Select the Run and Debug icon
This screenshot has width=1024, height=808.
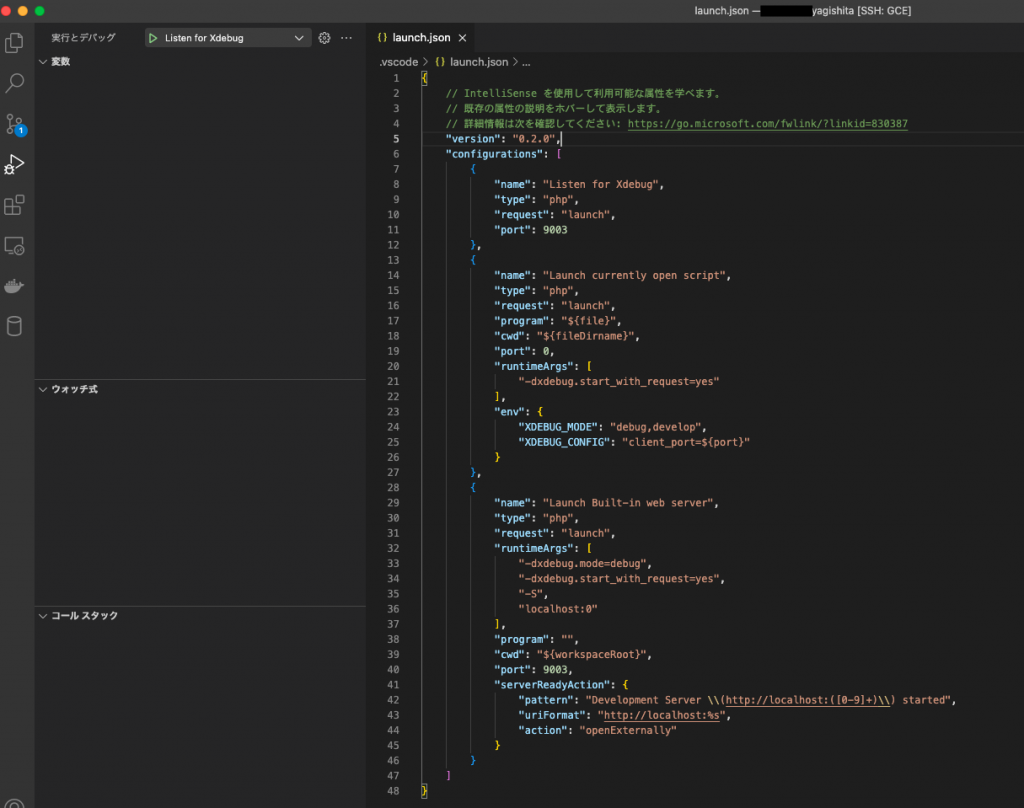15,164
